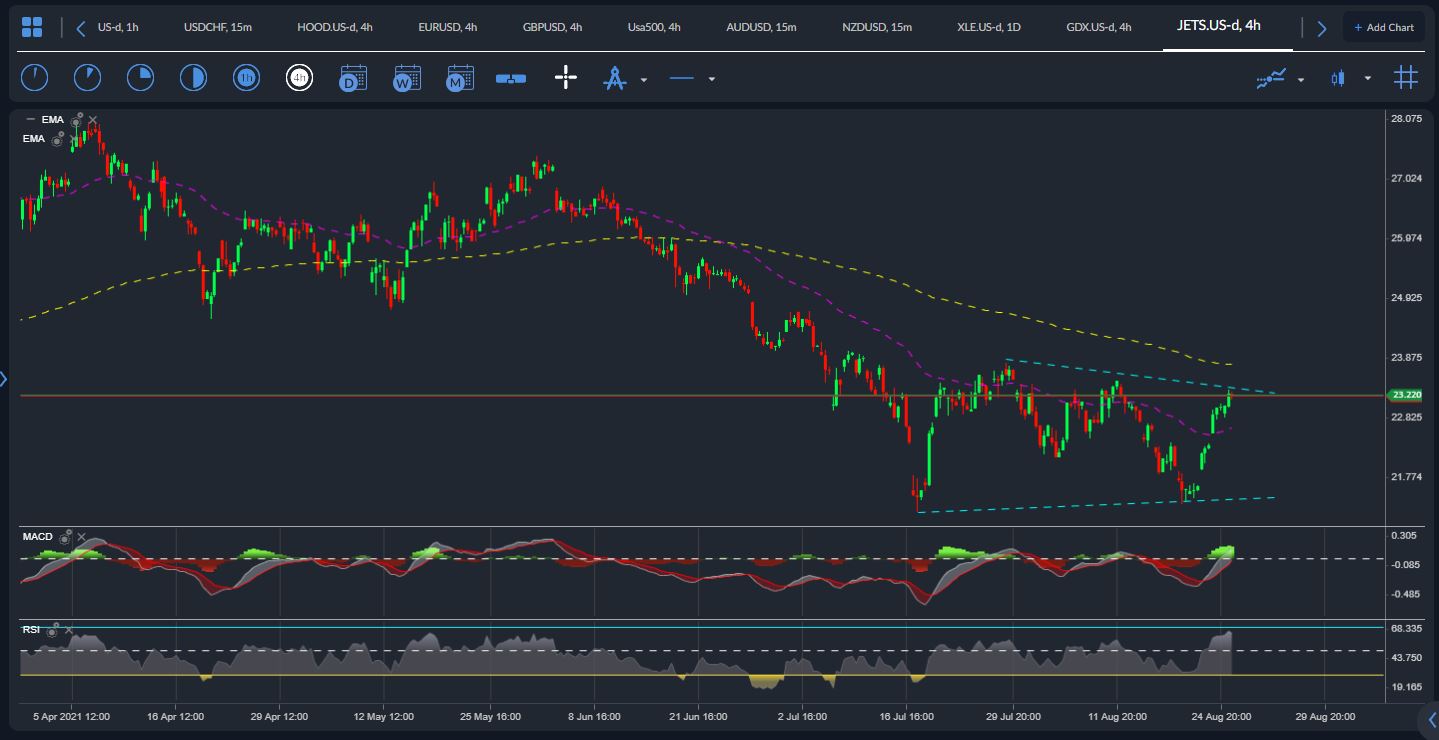The width and height of the screenshot is (1439, 740).
Task: Select the weekly W calendar timeframe
Action: point(407,78)
